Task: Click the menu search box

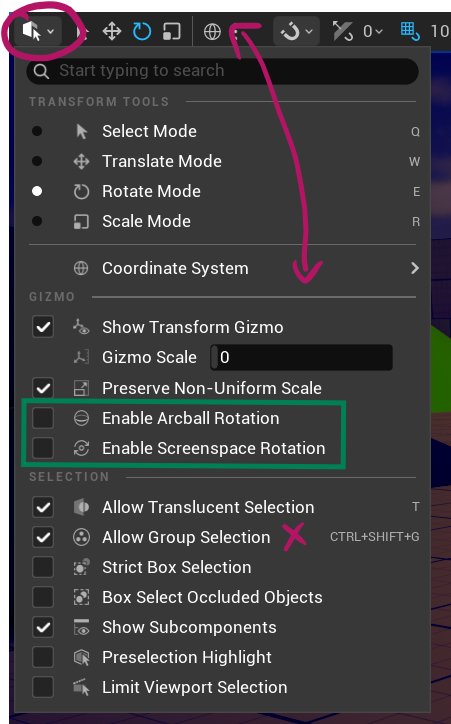Action: (222, 71)
